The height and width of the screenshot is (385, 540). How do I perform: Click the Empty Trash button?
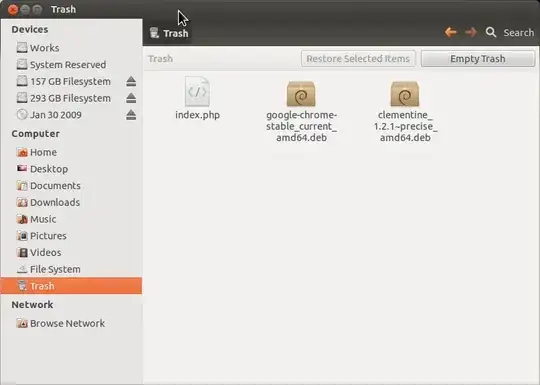pyautogui.click(x=478, y=59)
